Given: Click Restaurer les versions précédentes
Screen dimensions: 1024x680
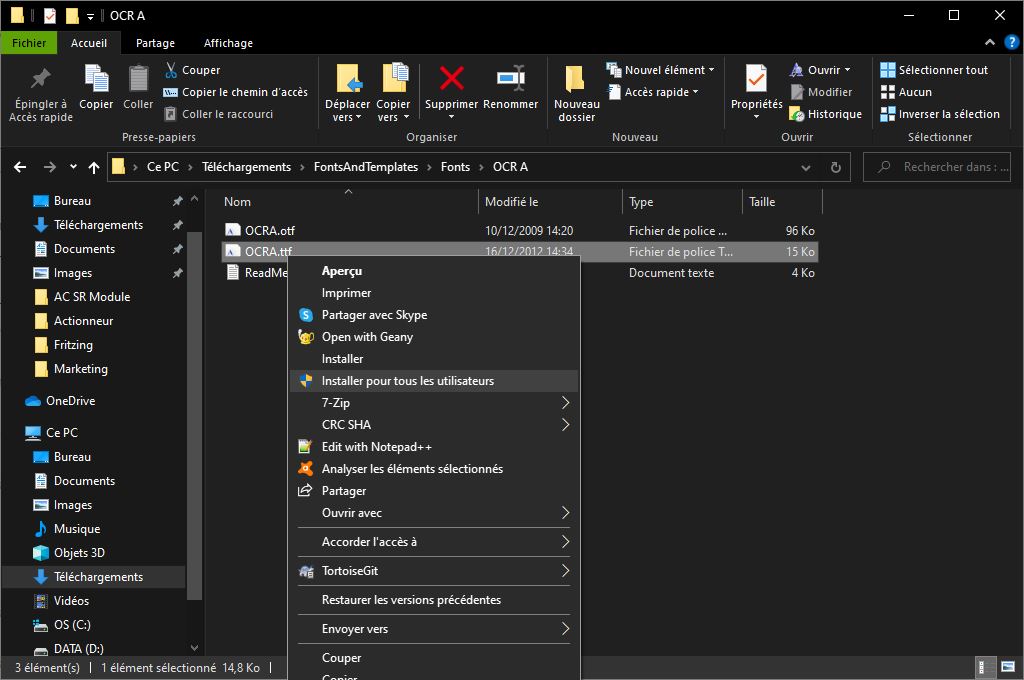Looking at the screenshot, I should [434, 600].
